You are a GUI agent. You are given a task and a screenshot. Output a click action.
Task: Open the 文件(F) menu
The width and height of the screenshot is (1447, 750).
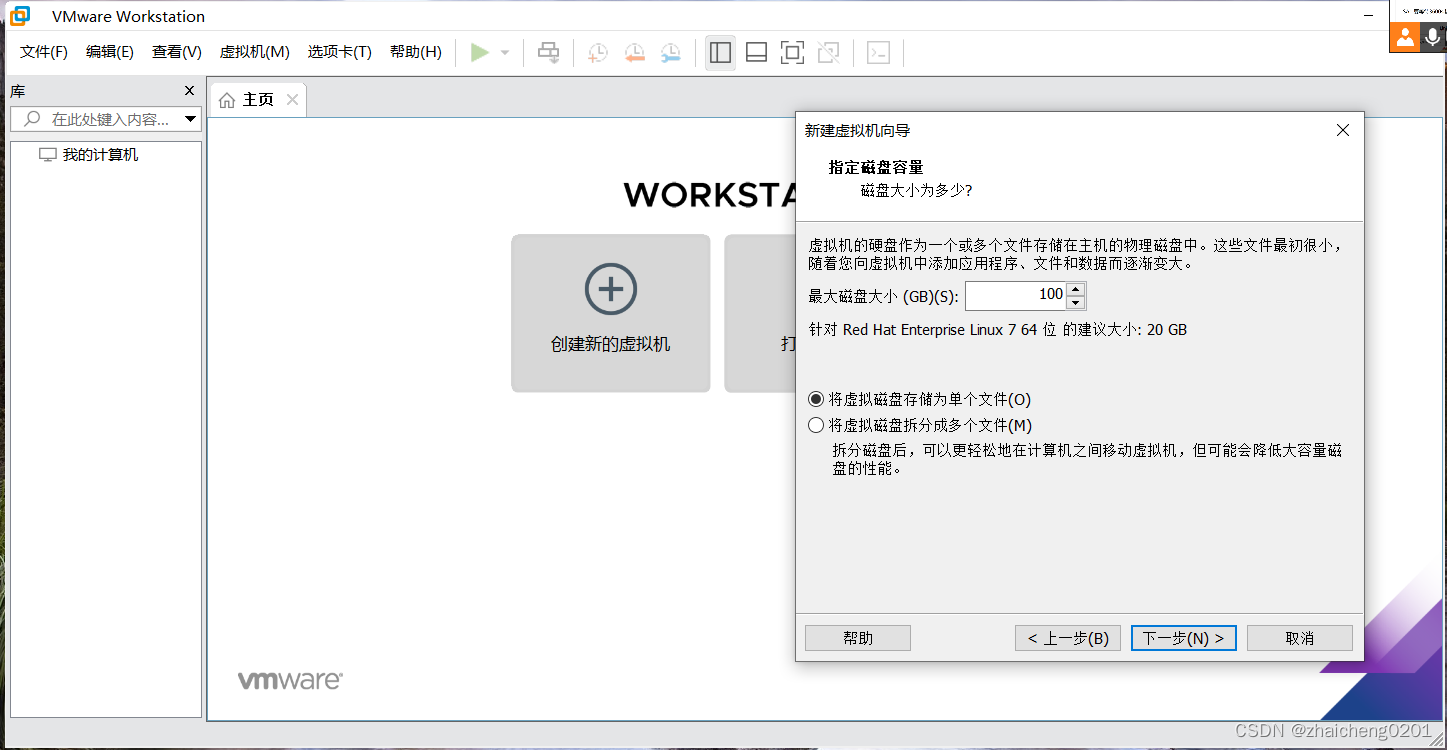44,52
